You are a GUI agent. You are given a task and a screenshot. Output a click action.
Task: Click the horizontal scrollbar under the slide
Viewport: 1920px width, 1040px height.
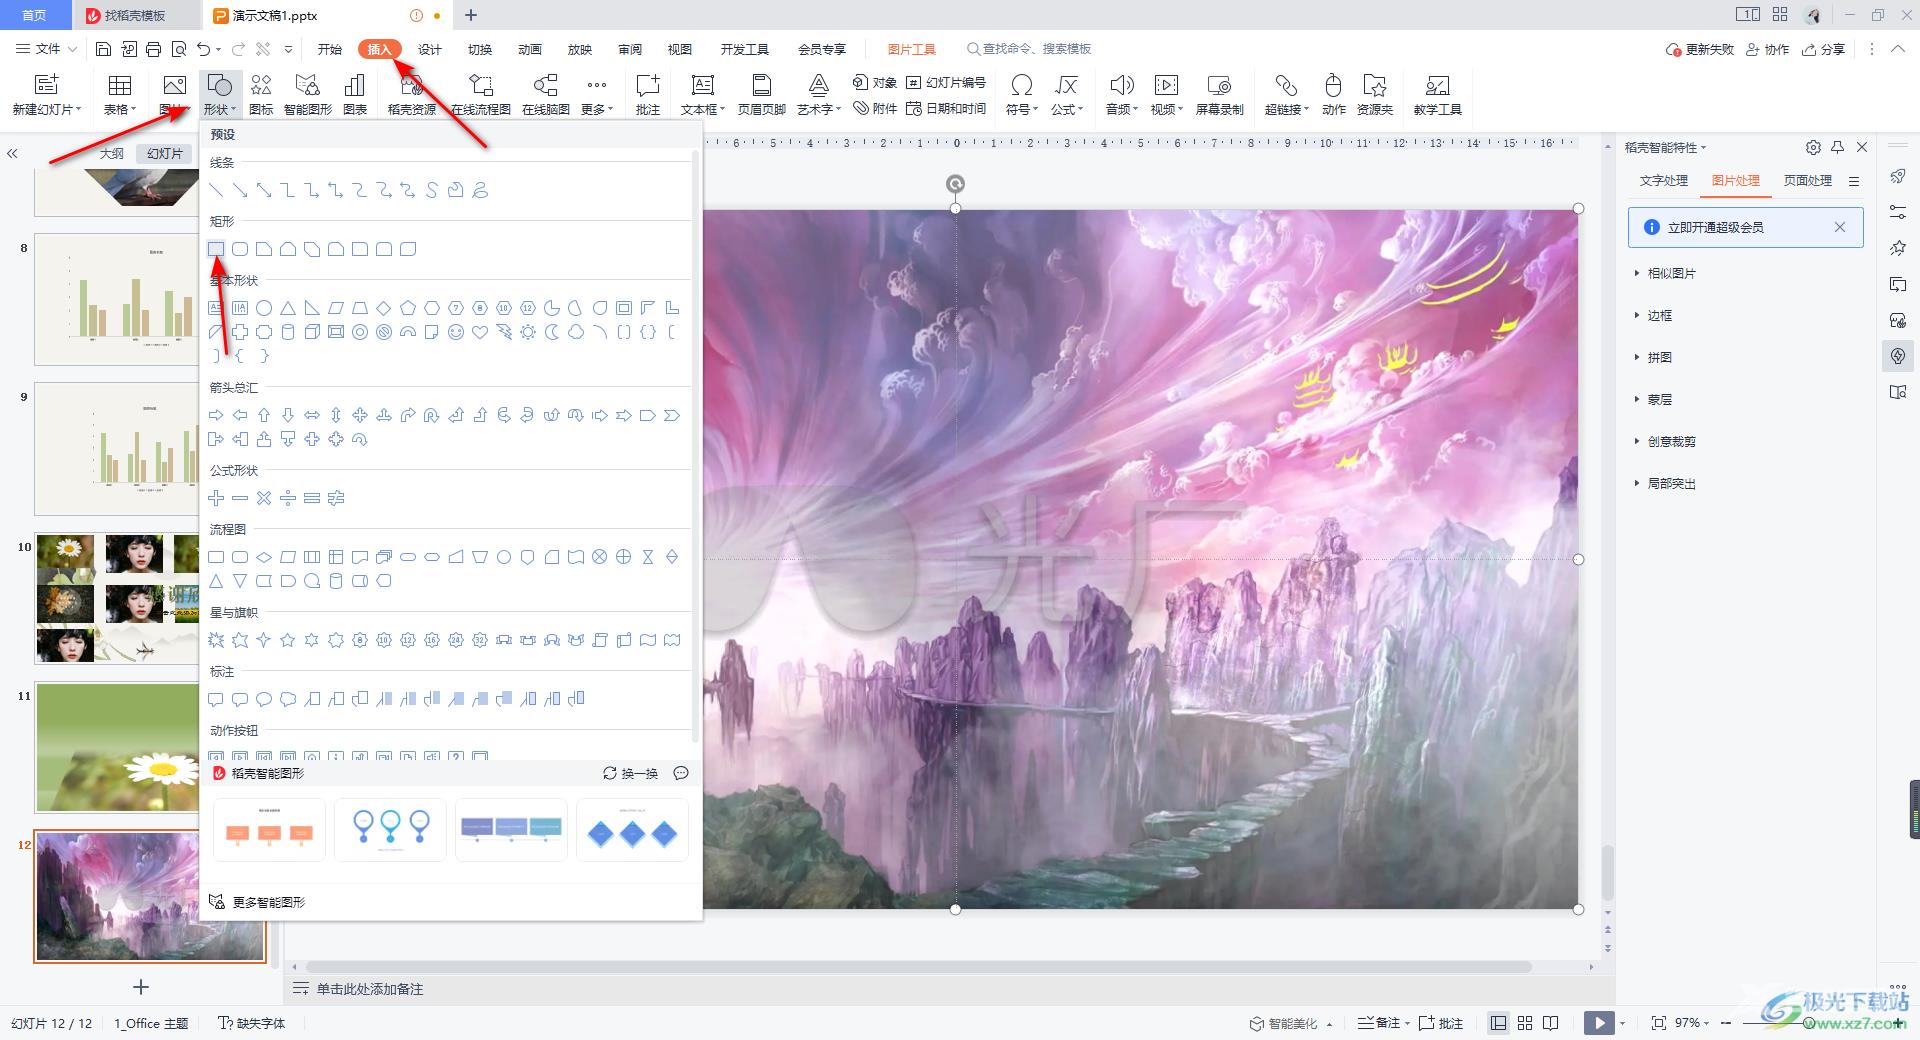pyautogui.click(x=918, y=967)
